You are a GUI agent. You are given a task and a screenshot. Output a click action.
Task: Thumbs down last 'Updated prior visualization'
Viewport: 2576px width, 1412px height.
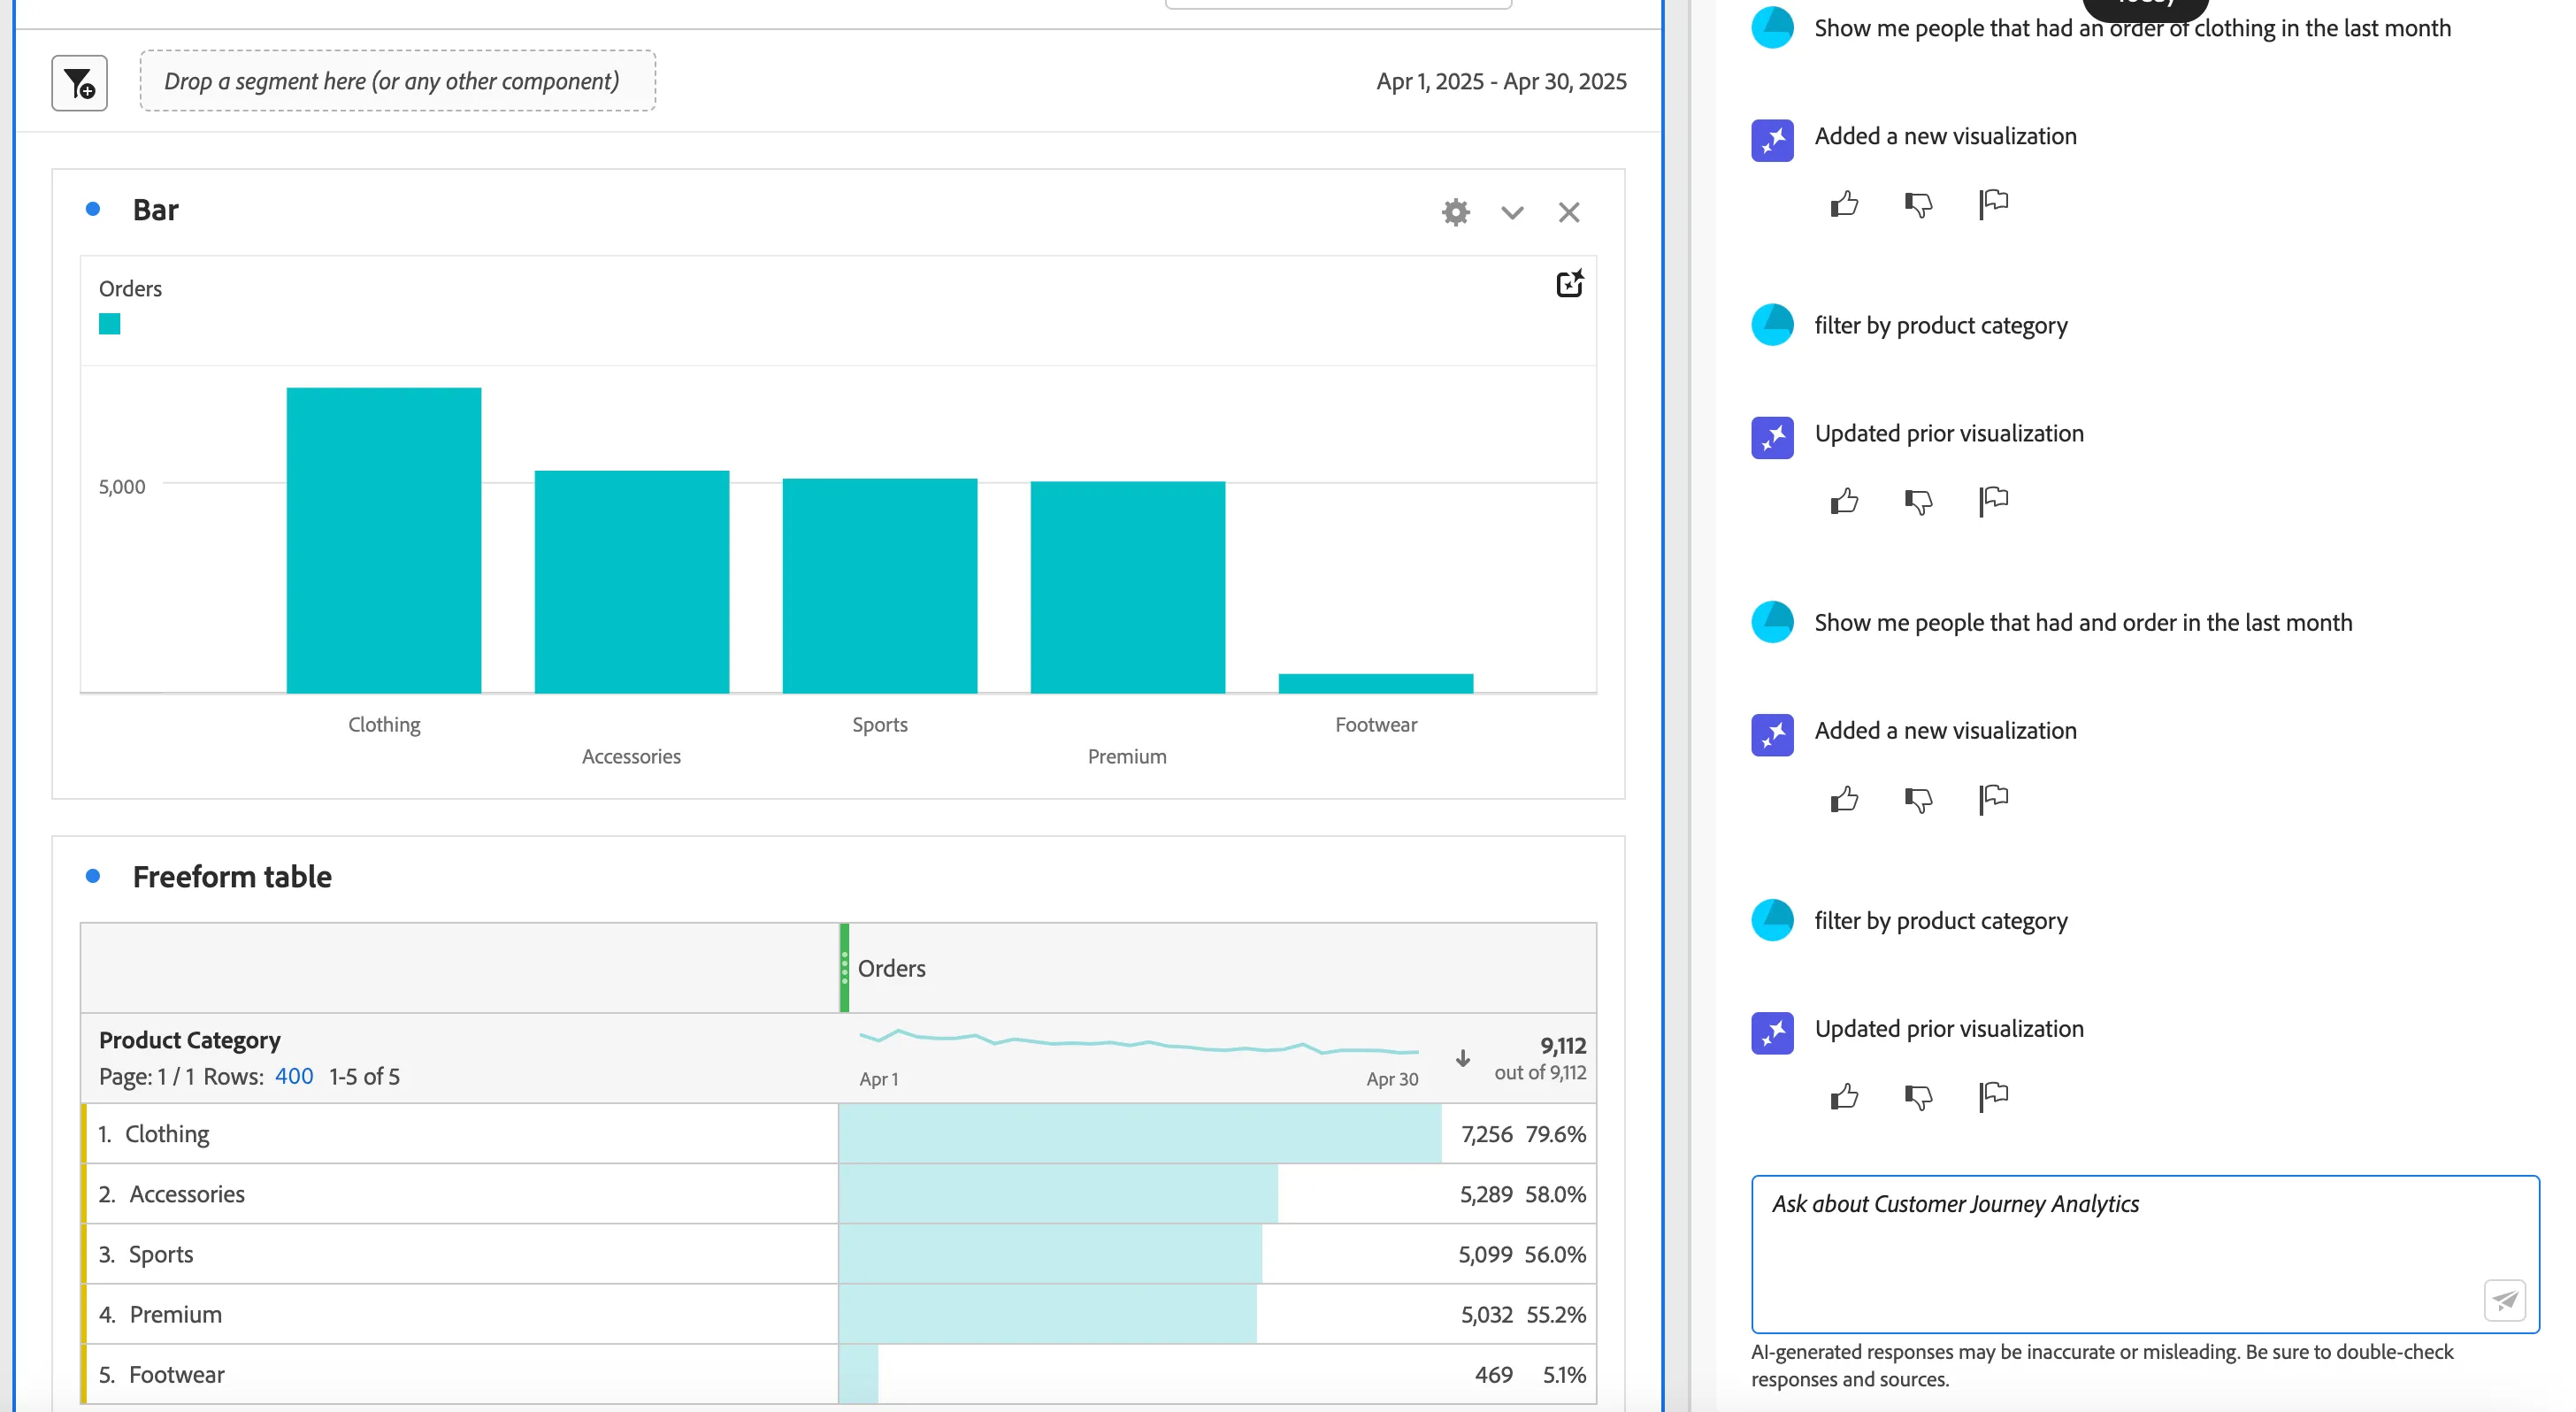[1918, 1097]
